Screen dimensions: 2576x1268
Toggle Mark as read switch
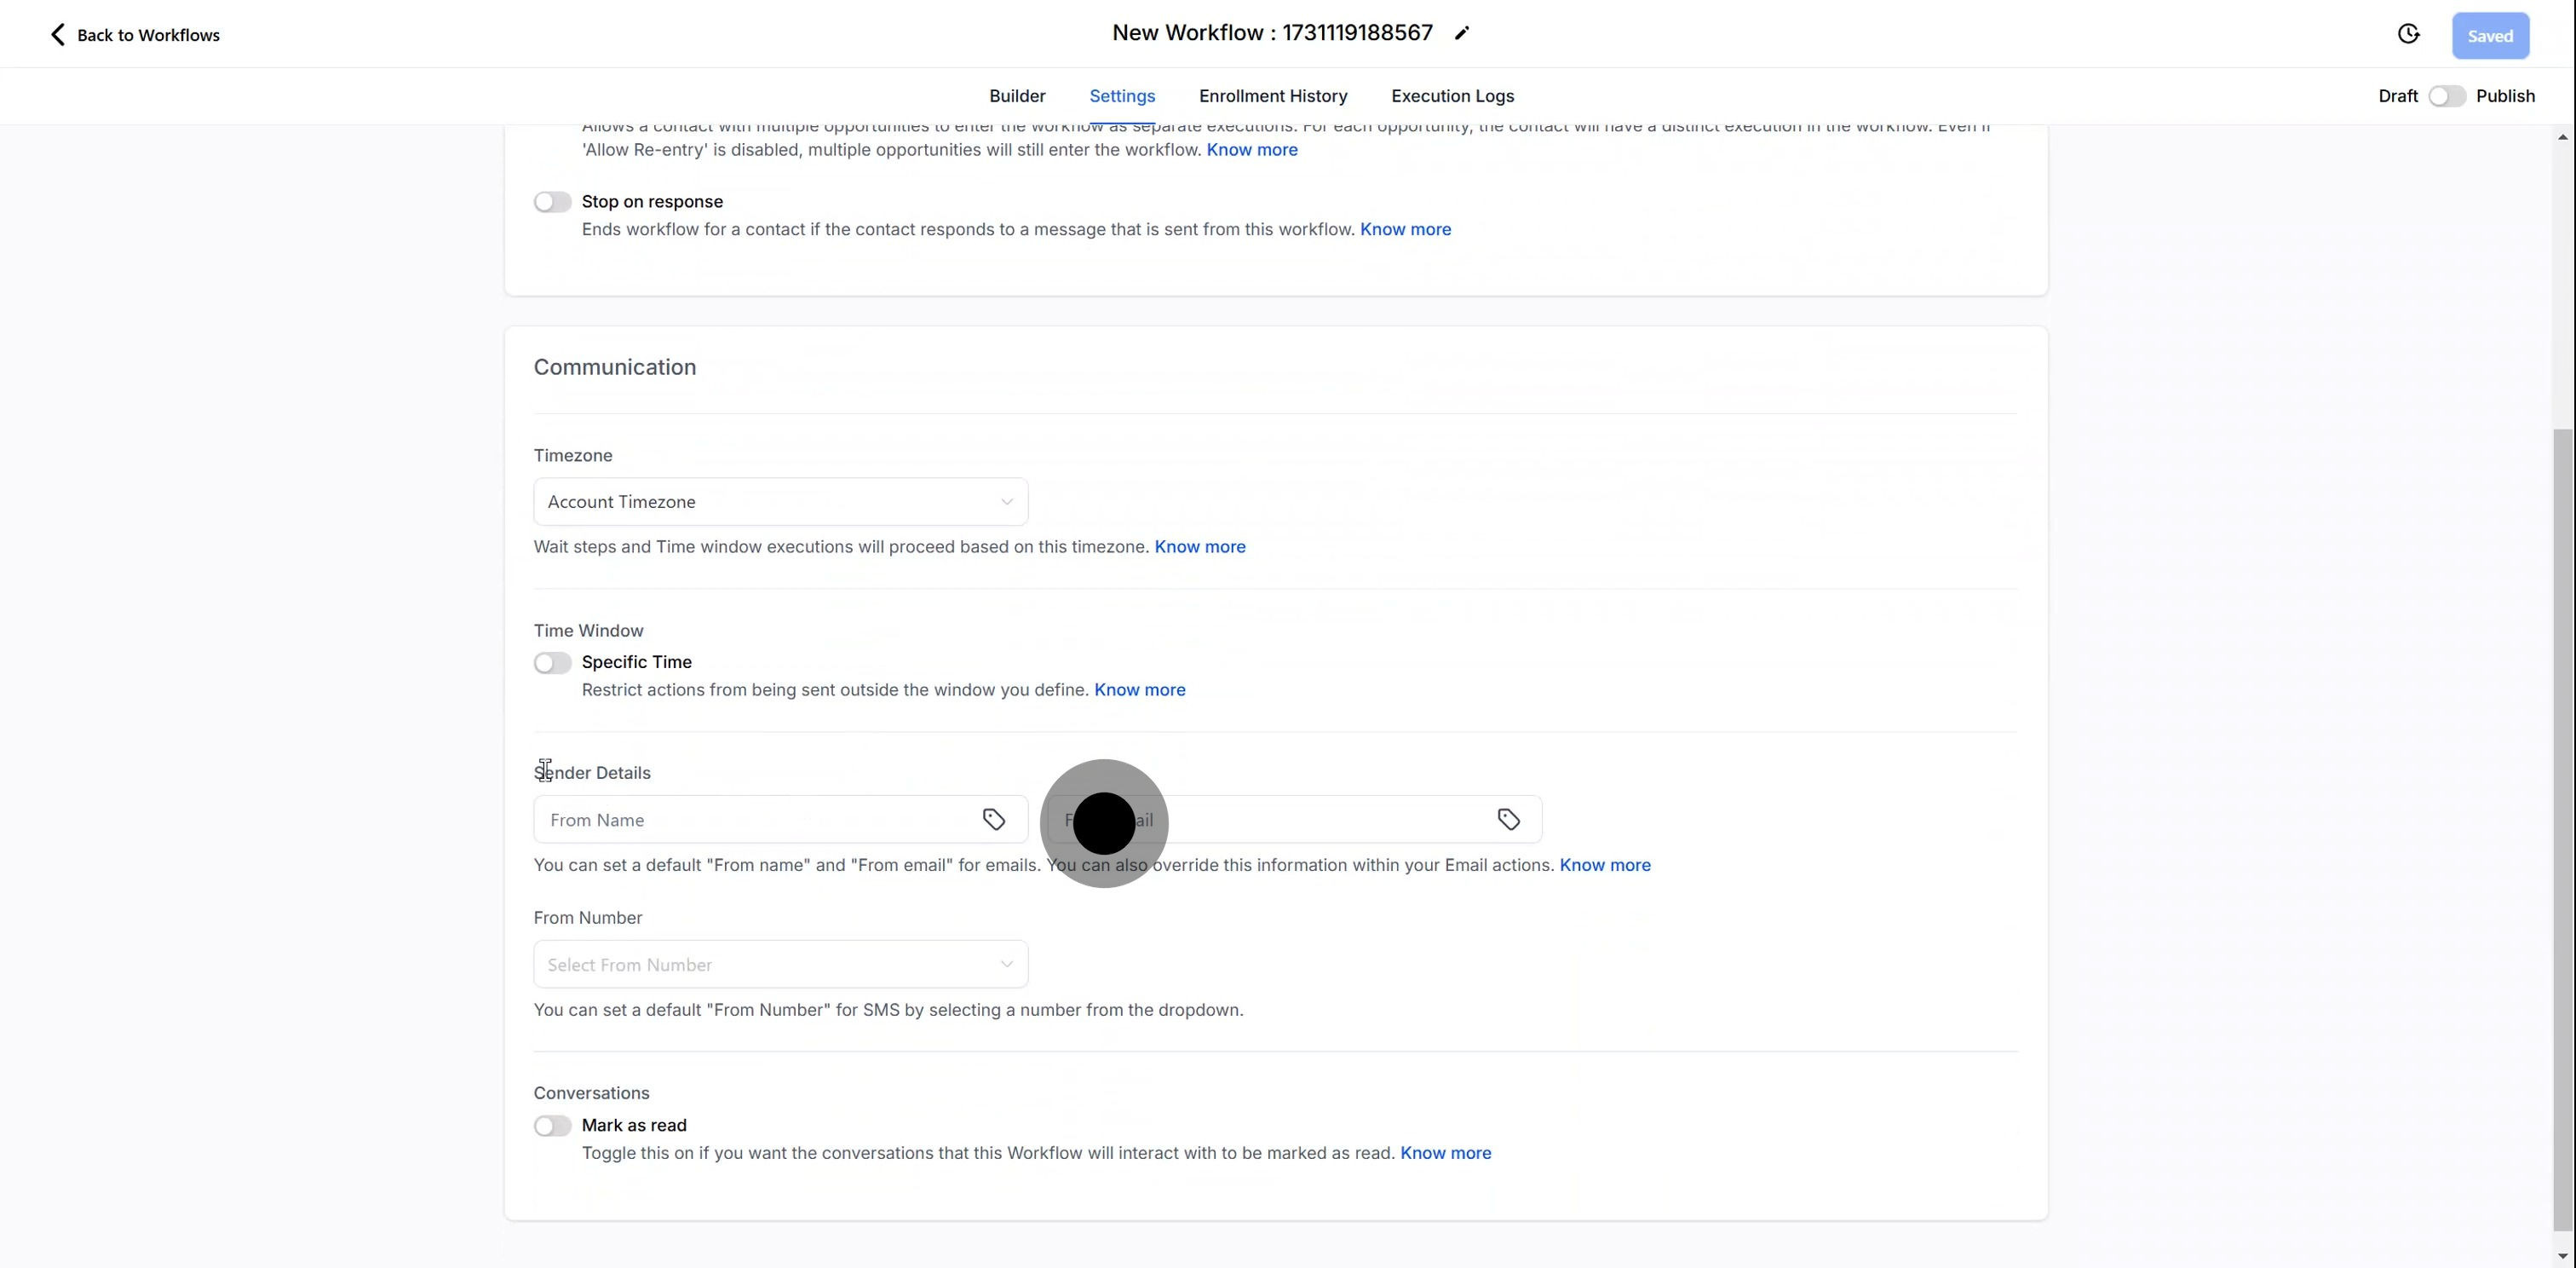pyautogui.click(x=552, y=1126)
